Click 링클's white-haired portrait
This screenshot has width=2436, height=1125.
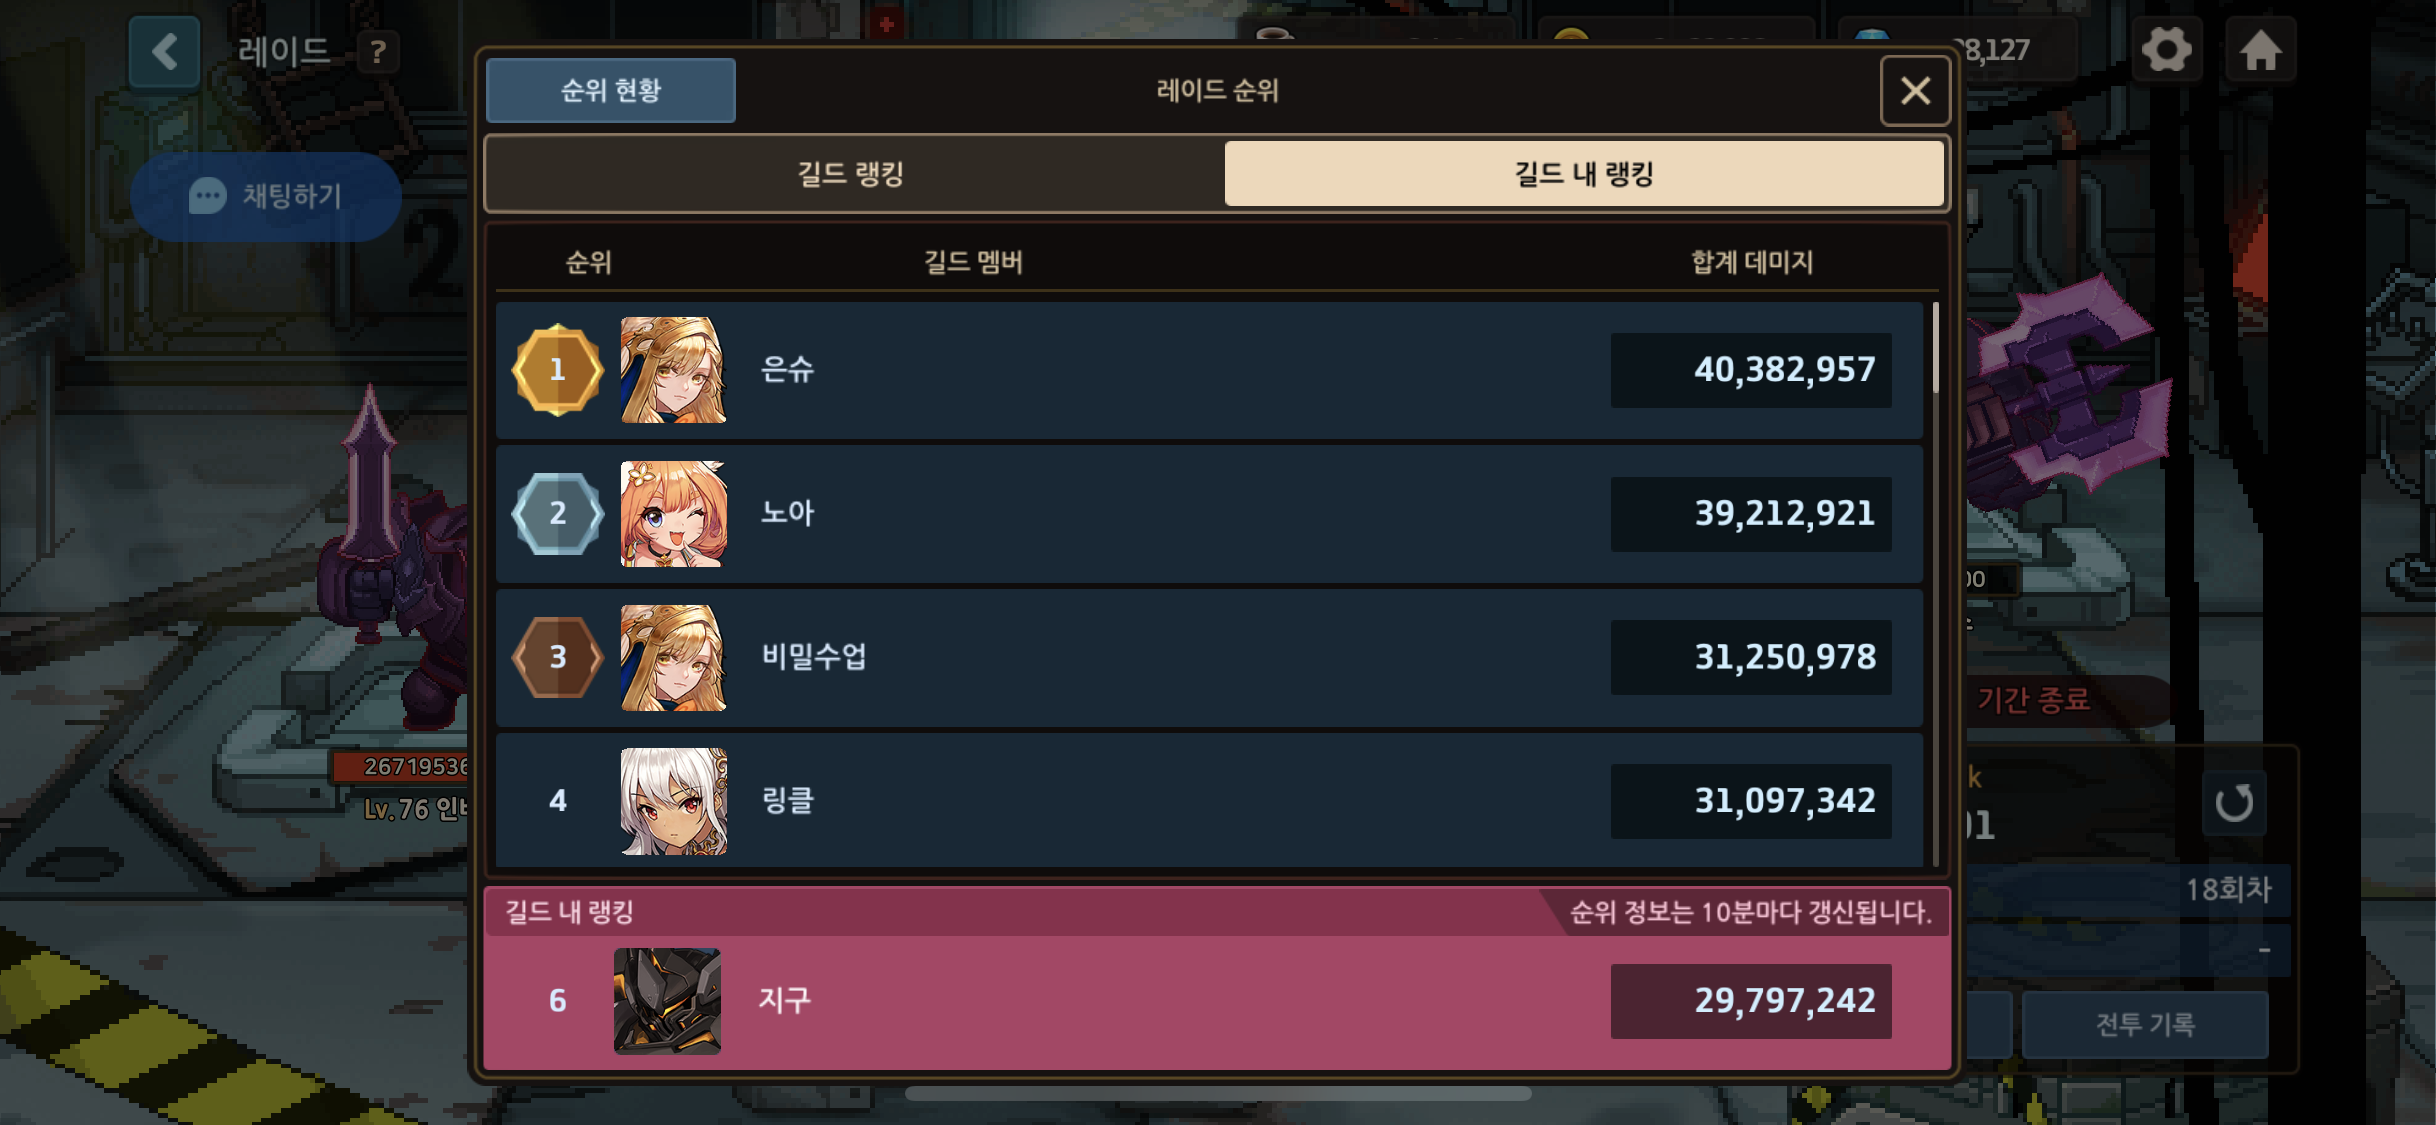pyautogui.click(x=673, y=801)
